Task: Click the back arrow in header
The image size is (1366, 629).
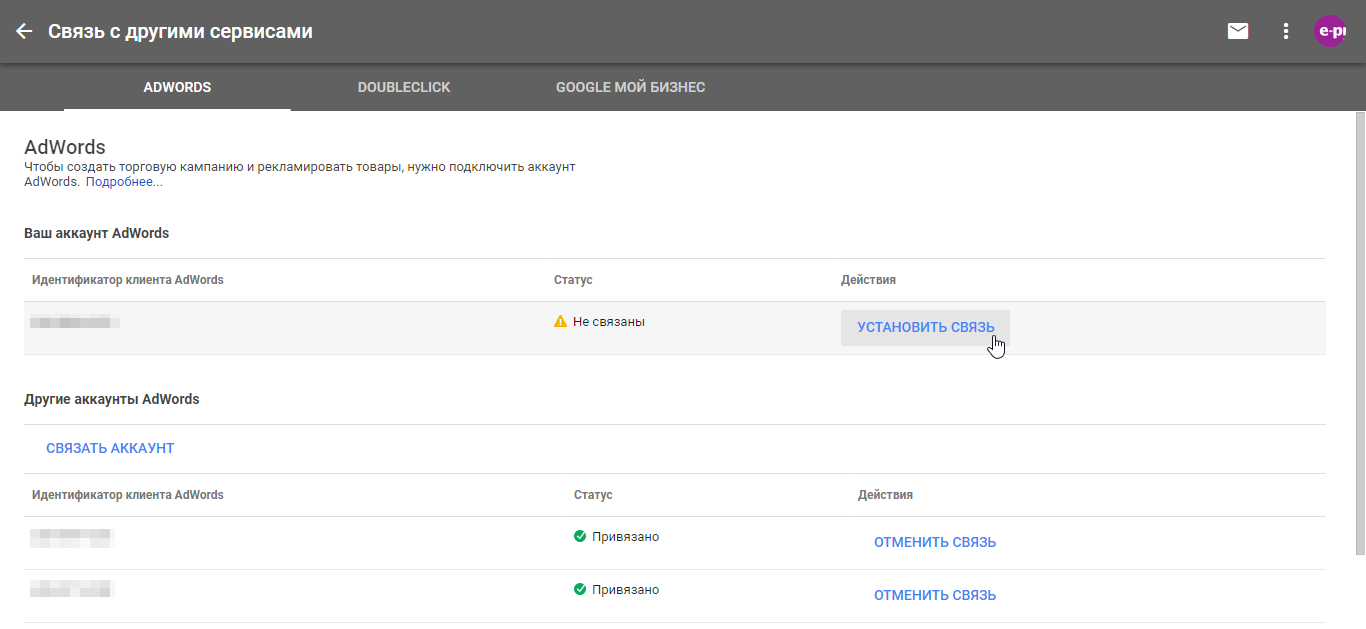Action: pos(24,31)
